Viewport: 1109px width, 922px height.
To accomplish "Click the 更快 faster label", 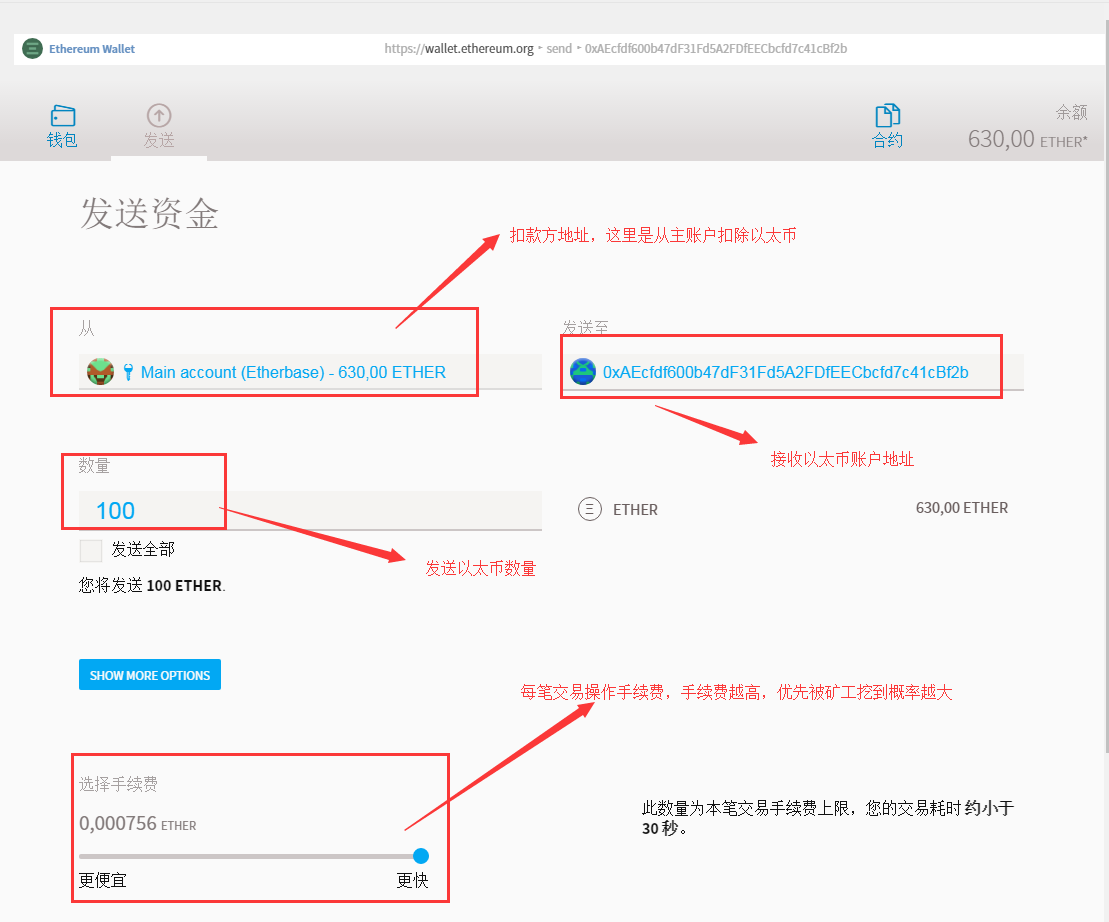I will [x=412, y=880].
